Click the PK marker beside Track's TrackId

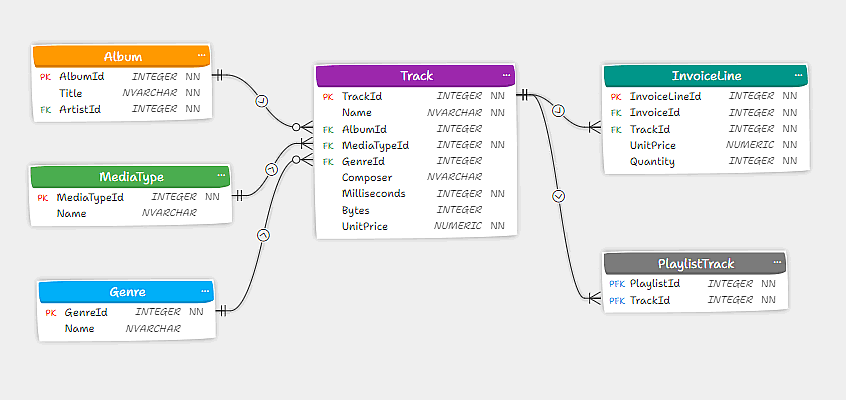[328, 97]
